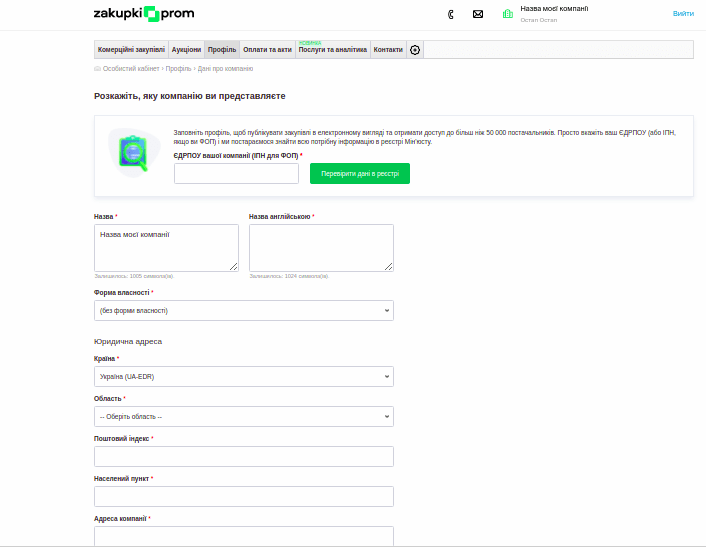Click the clipboard illustration in profile banner
Viewport: 706px width, 547px height.
(132, 153)
